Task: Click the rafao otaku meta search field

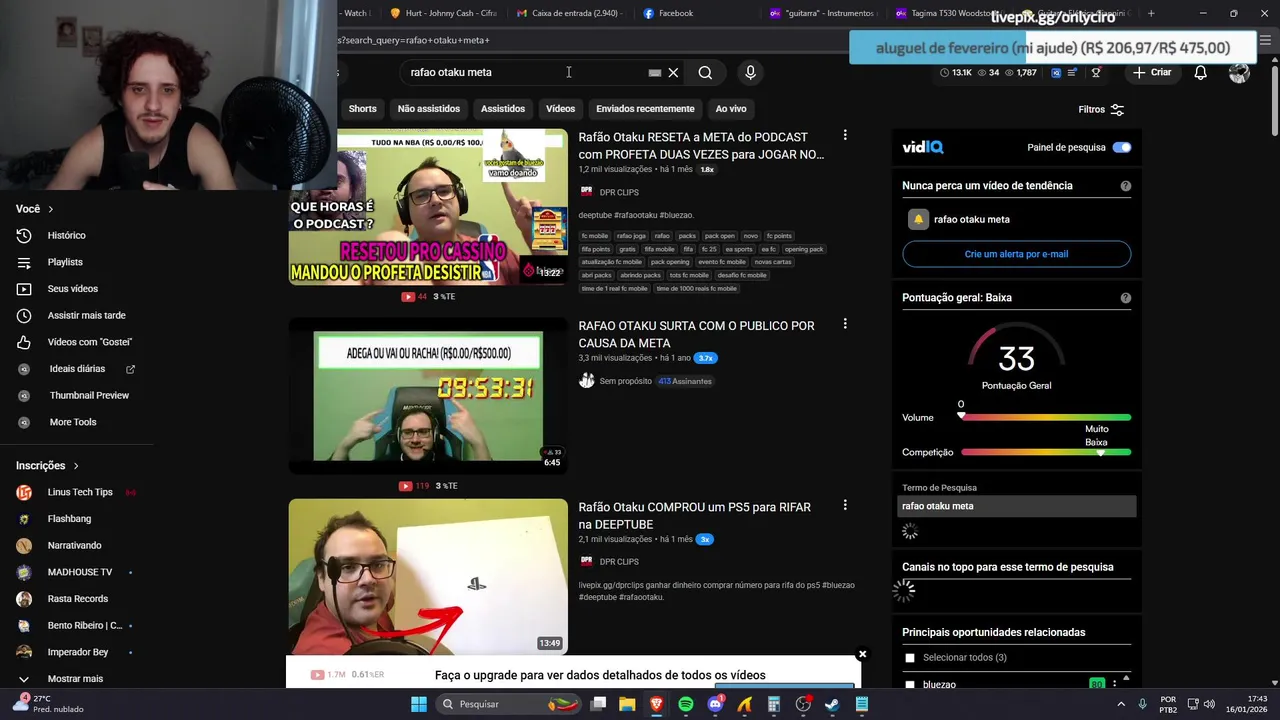Action: pos(525,72)
